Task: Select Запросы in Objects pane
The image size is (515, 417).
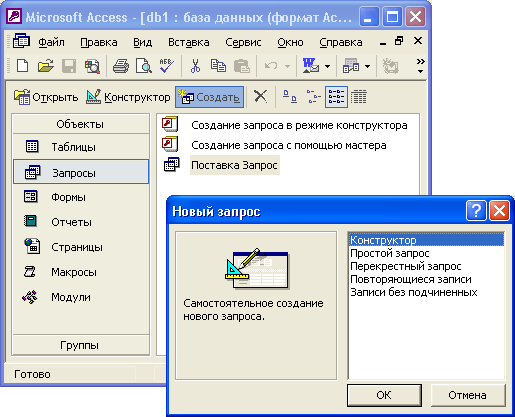Action: click(x=81, y=172)
